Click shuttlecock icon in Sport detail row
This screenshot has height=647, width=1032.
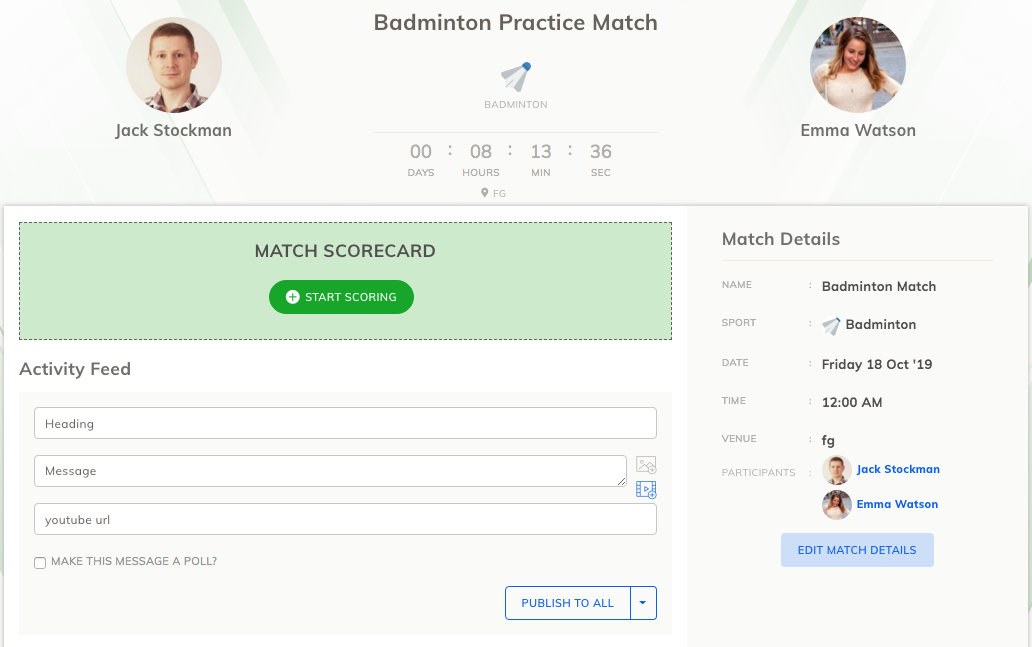click(831, 325)
